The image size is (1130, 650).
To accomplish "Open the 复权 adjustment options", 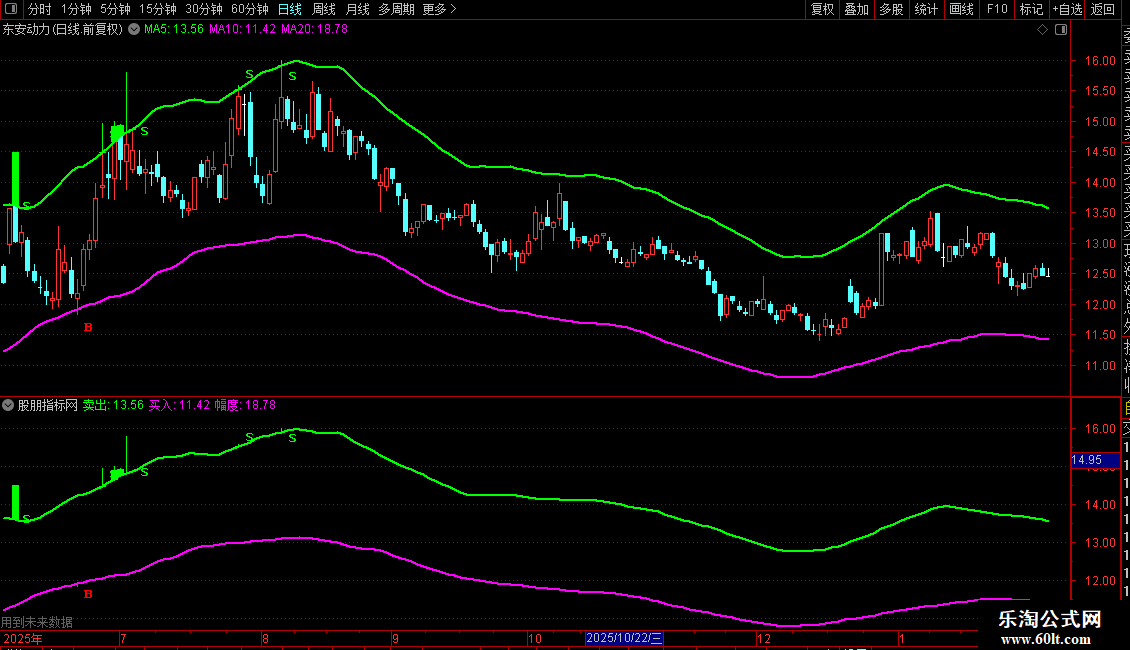I will (x=822, y=9).
